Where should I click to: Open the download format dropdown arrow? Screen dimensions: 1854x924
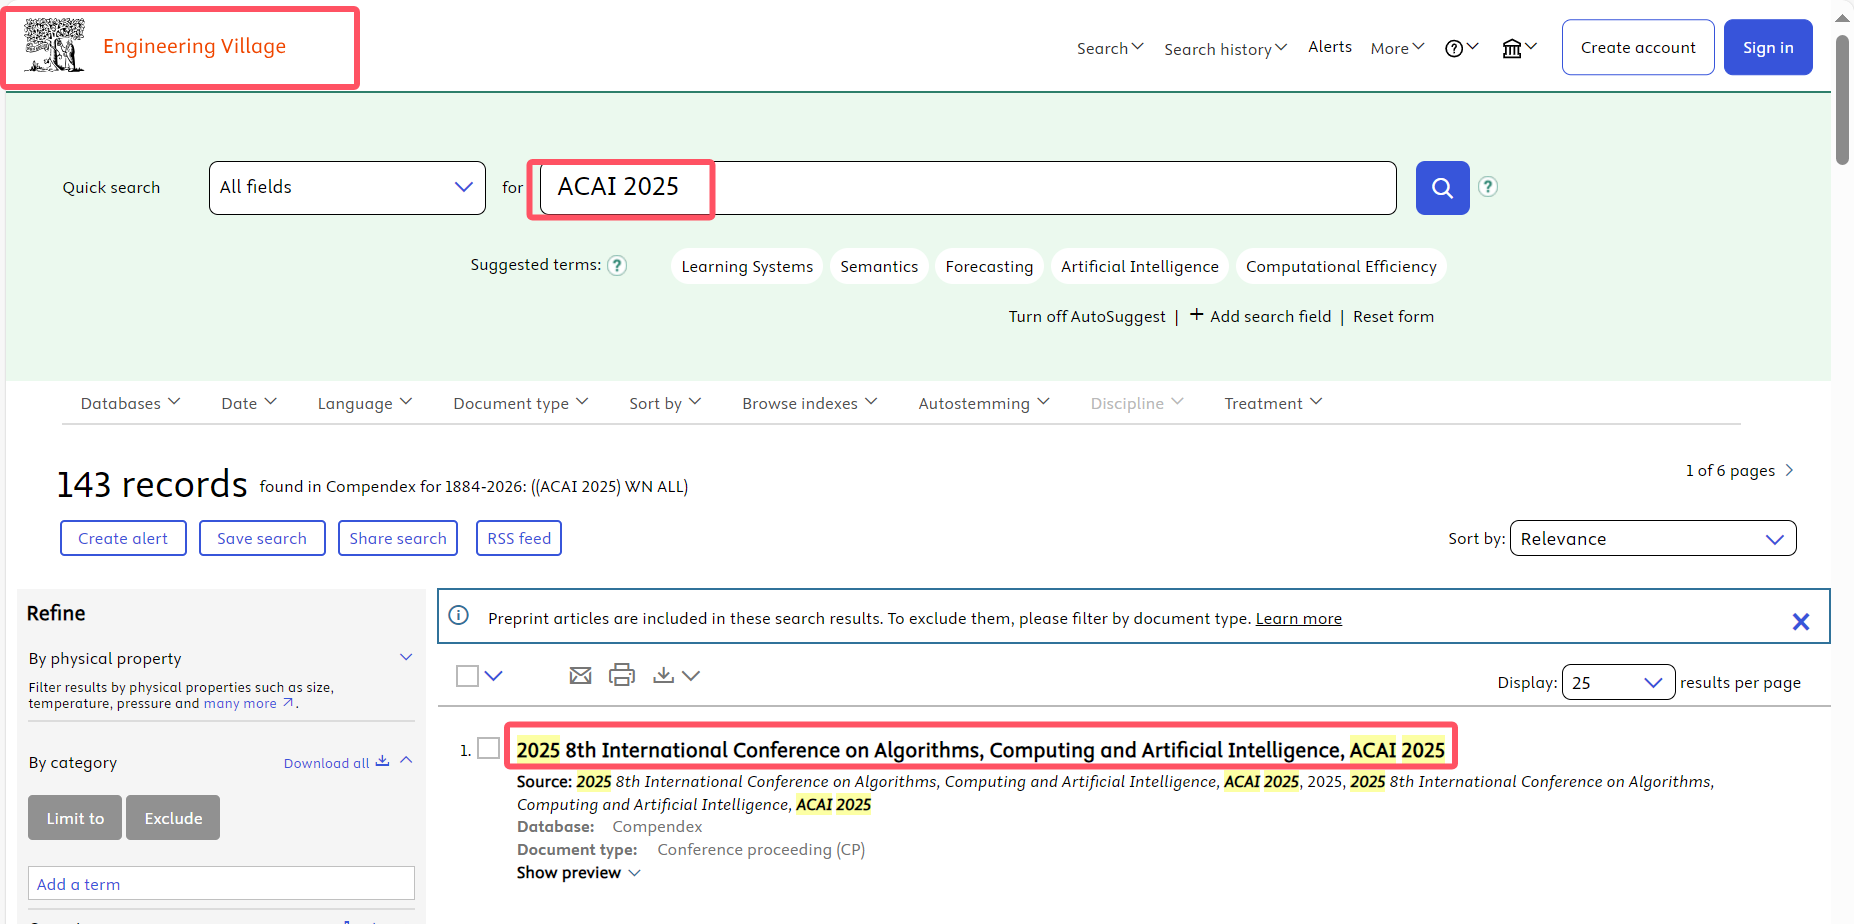(x=691, y=676)
